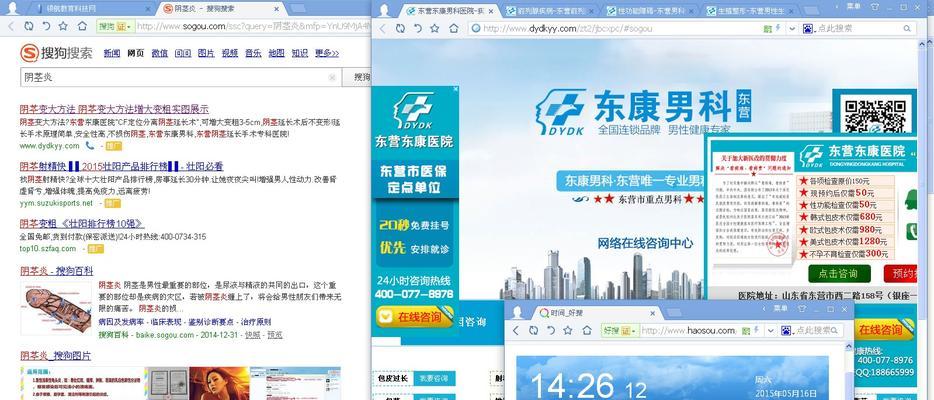The width and height of the screenshot is (934, 400).
Task: Expand 更多>> on the Sogou navigation bar
Action: click(x=326, y=53)
